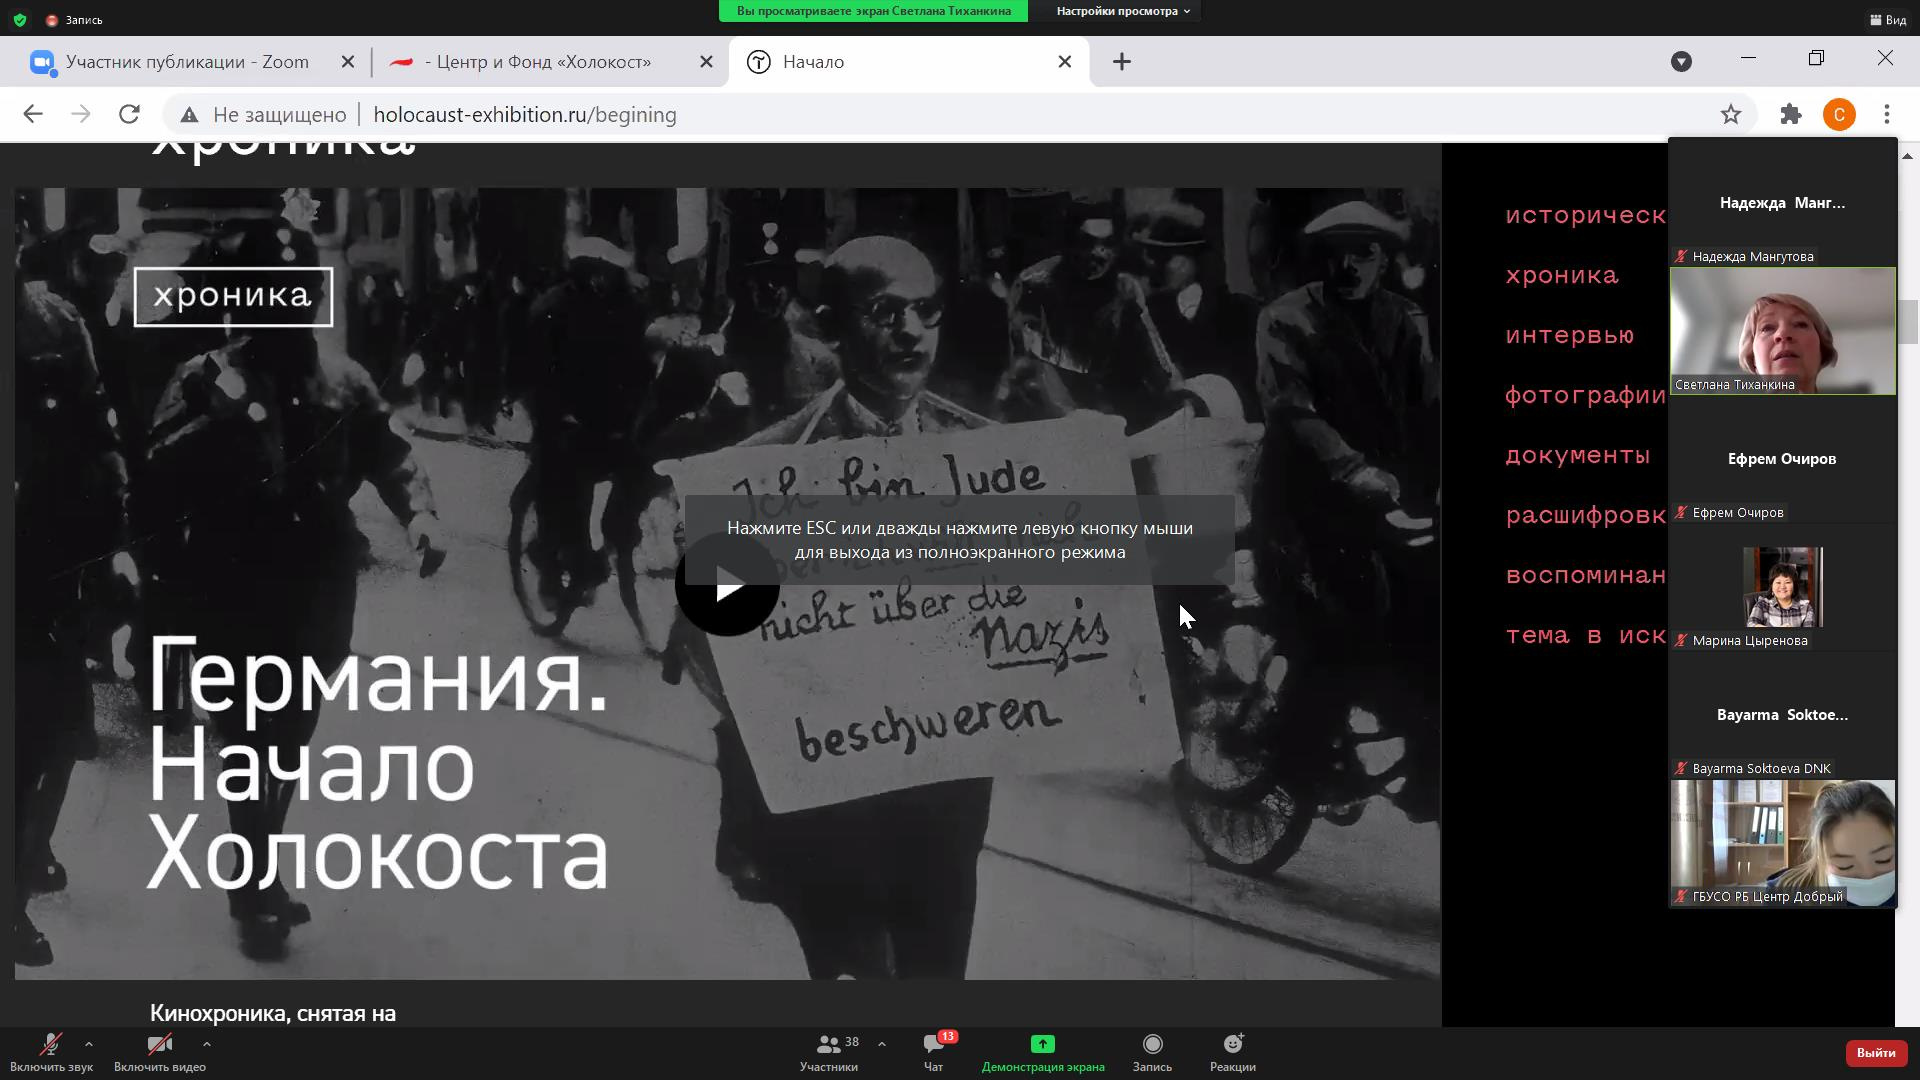Turn on the video camera

tap(159, 1045)
